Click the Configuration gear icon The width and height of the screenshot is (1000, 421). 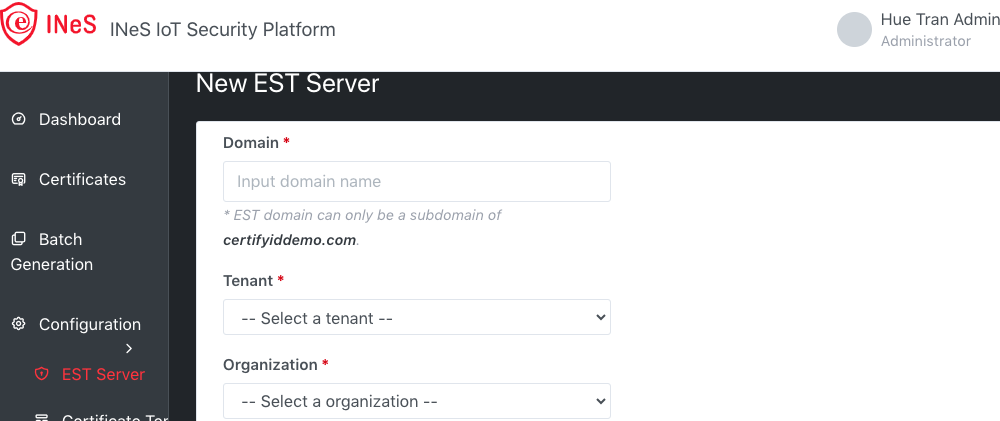18,325
